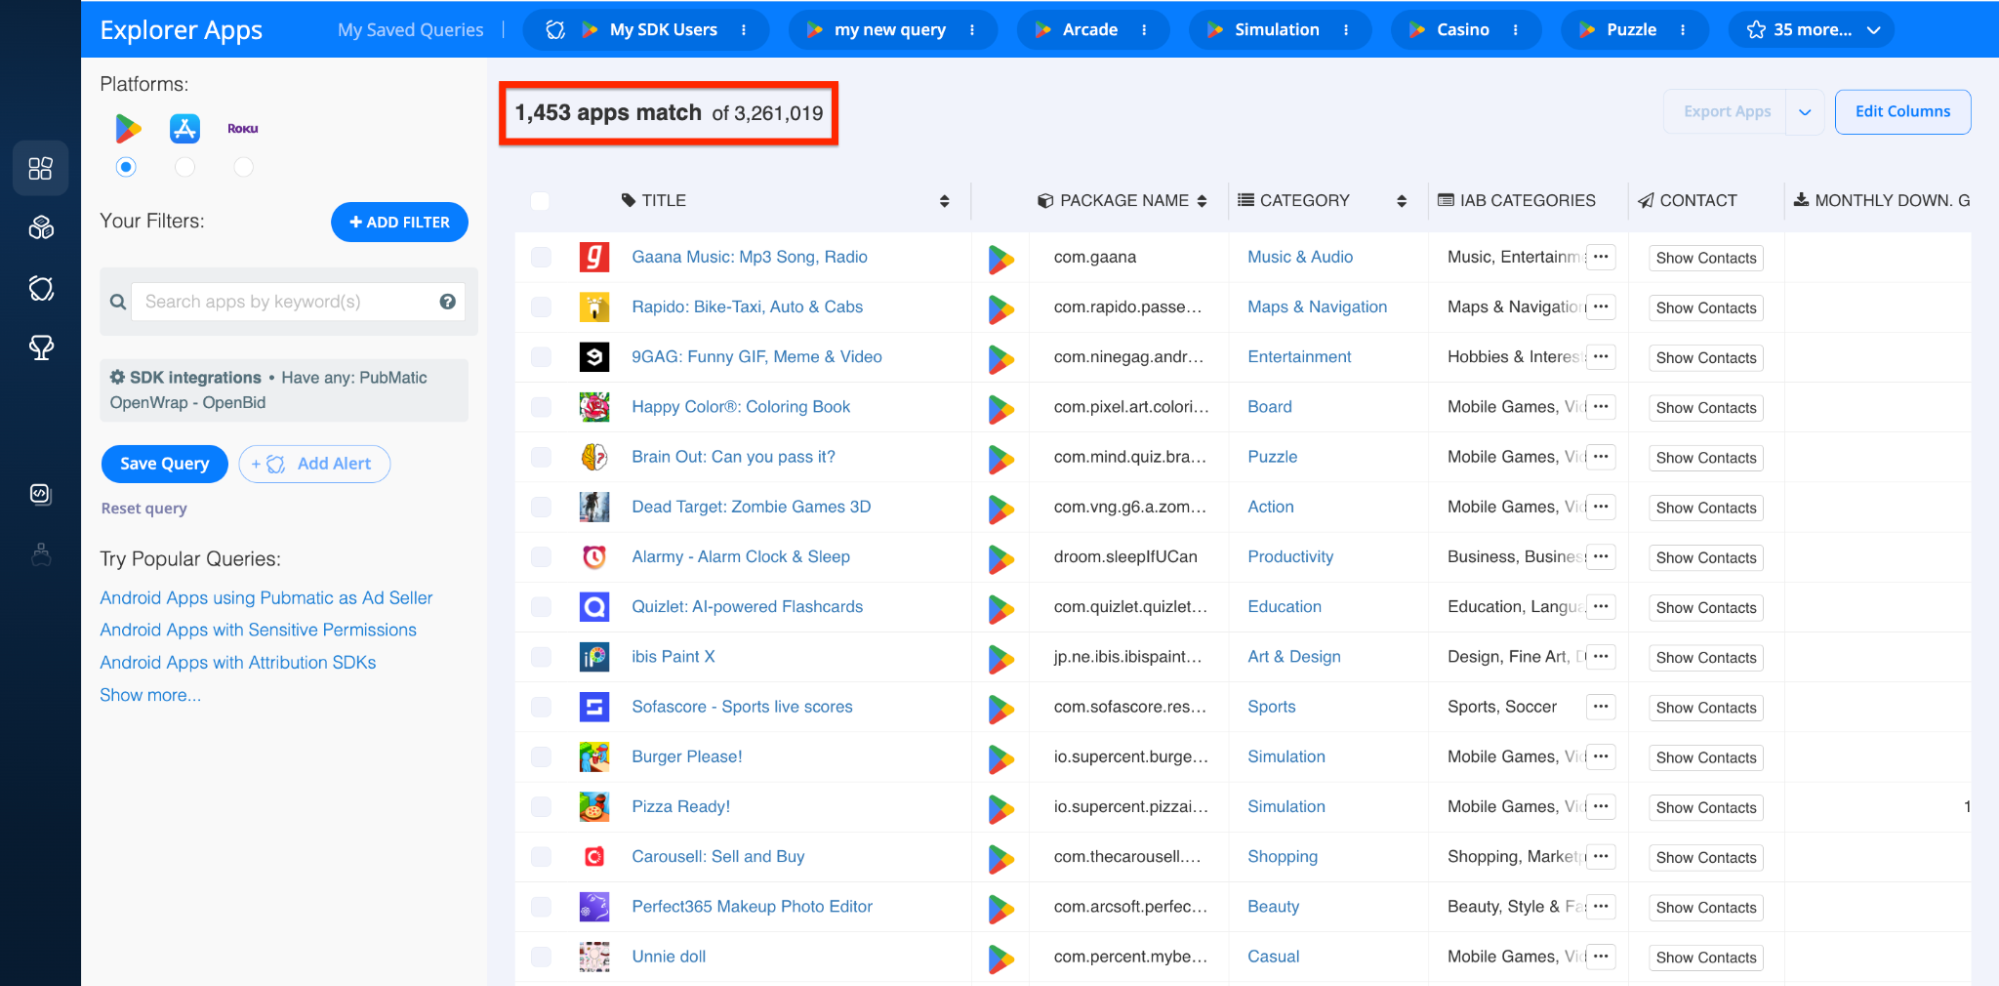Click the keyword search help question icon
Image resolution: width=1999 pixels, height=986 pixels.
coord(447,301)
